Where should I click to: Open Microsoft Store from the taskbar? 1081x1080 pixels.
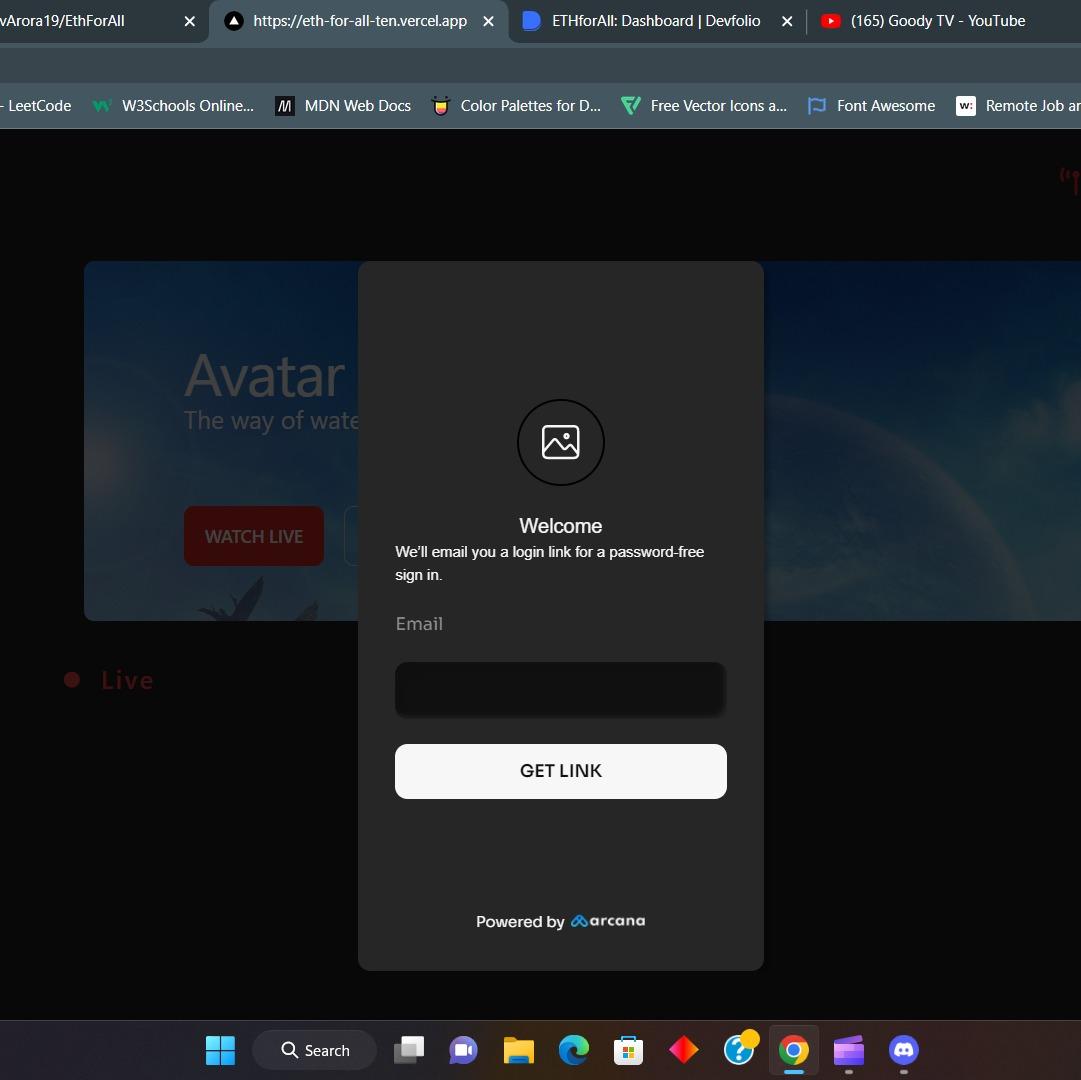pos(628,1050)
